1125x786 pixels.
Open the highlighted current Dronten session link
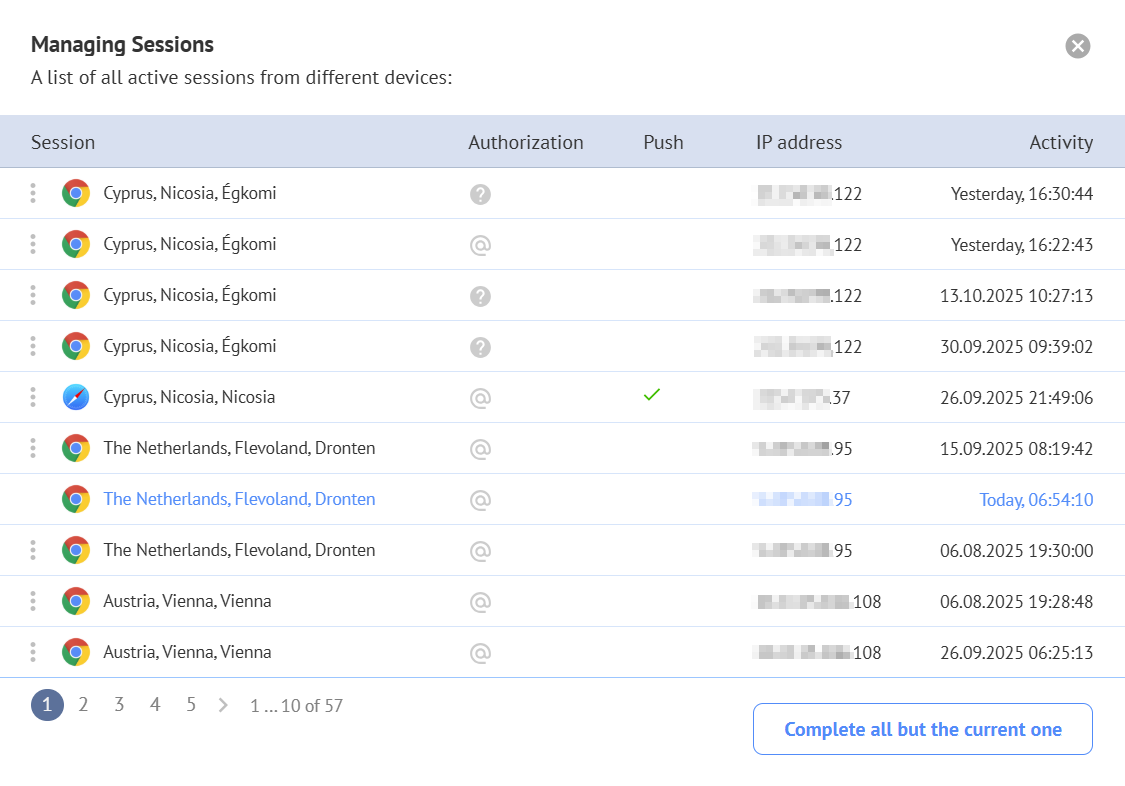[x=239, y=499]
